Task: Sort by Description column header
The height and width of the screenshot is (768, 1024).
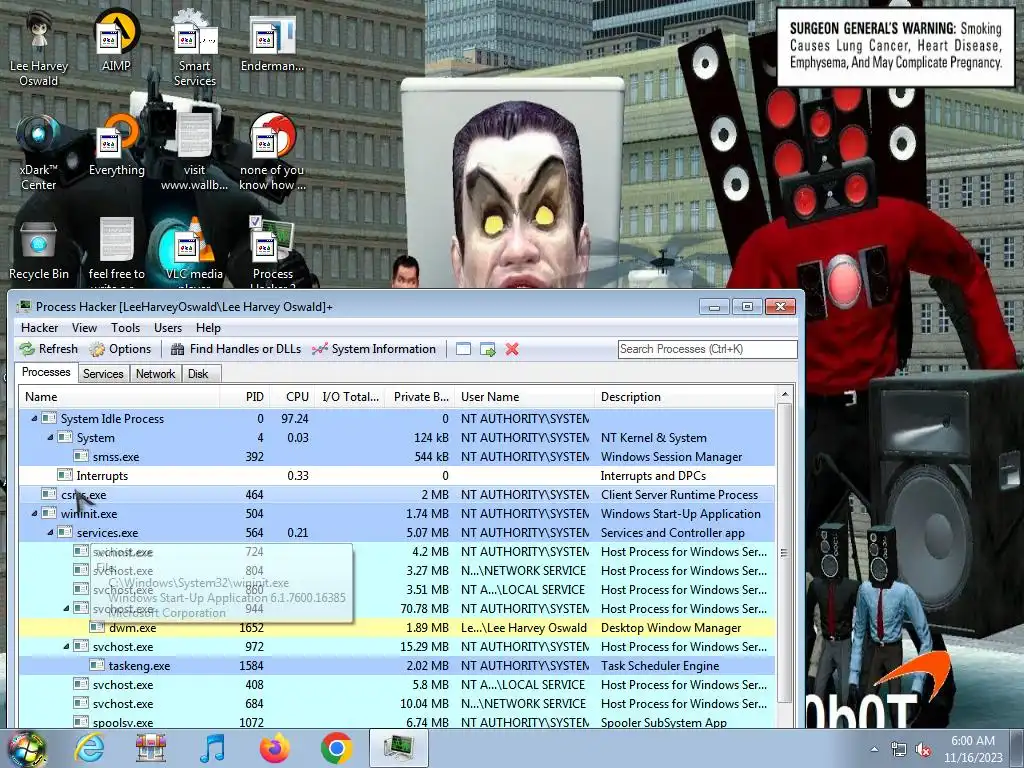Action: pyautogui.click(x=686, y=396)
